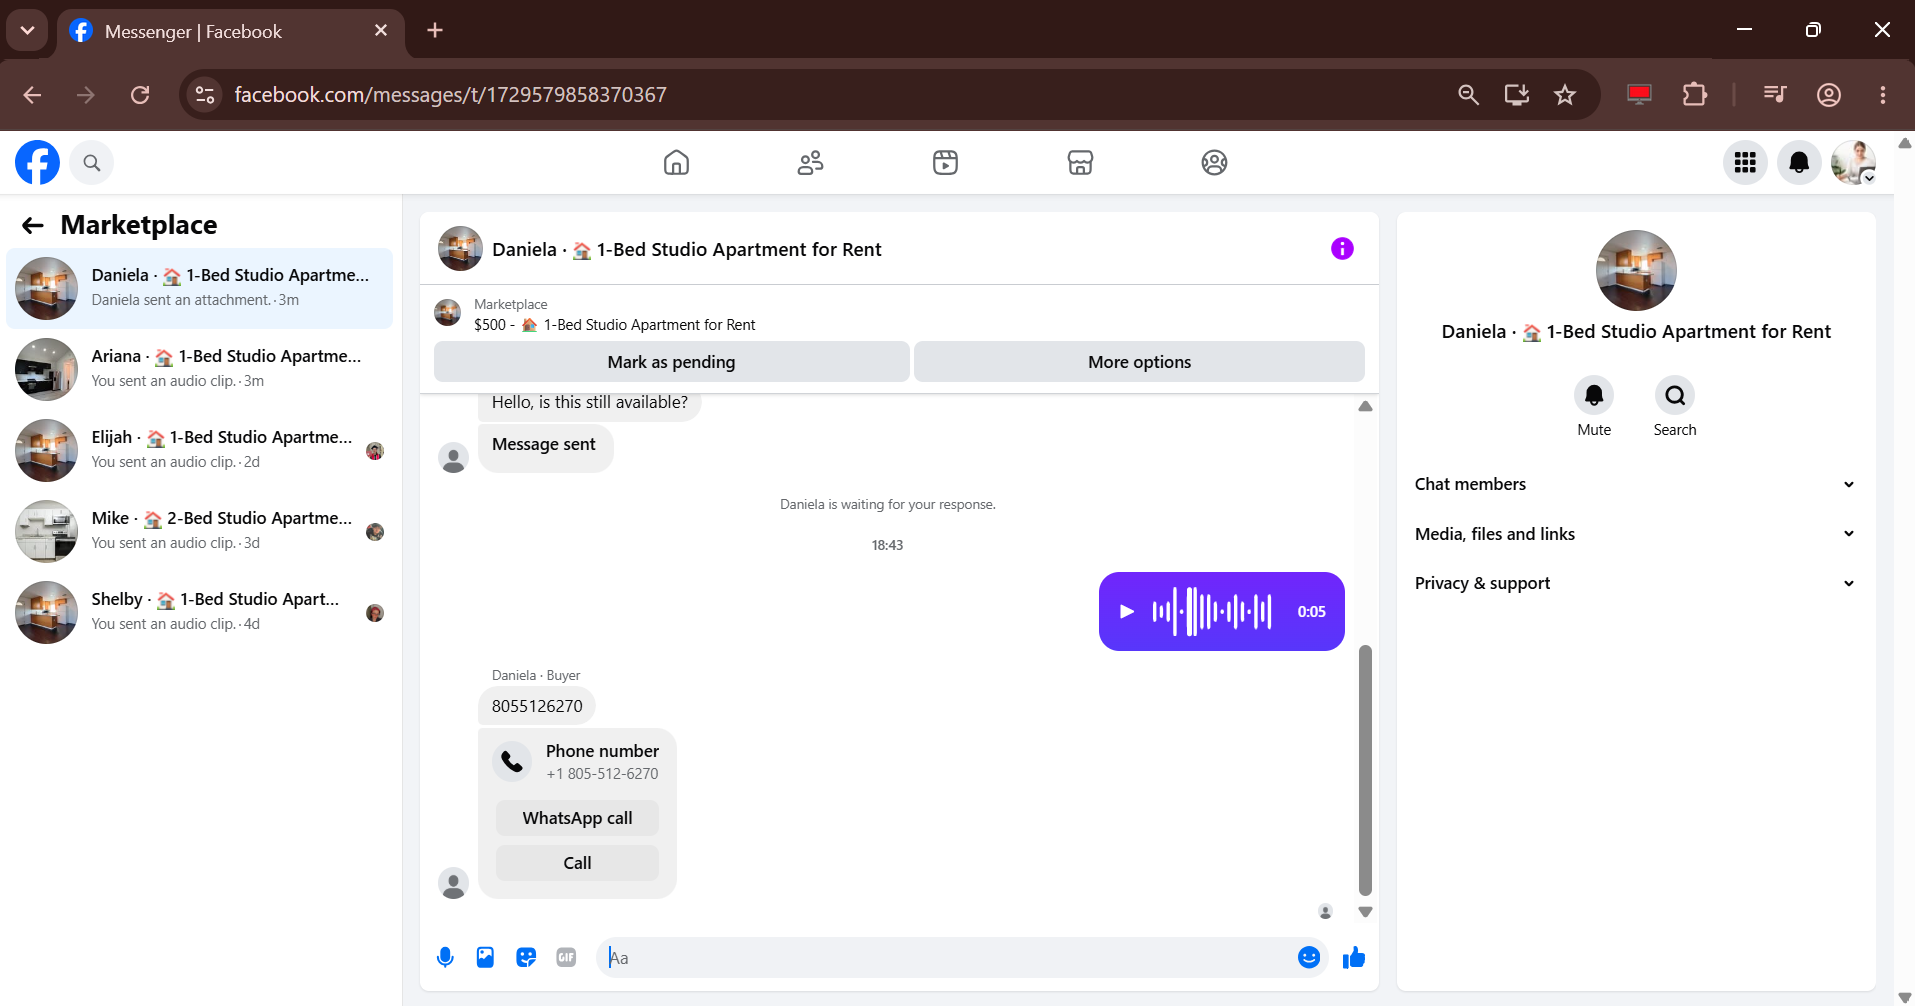Search within the conversation

[x=1675, y=396]
